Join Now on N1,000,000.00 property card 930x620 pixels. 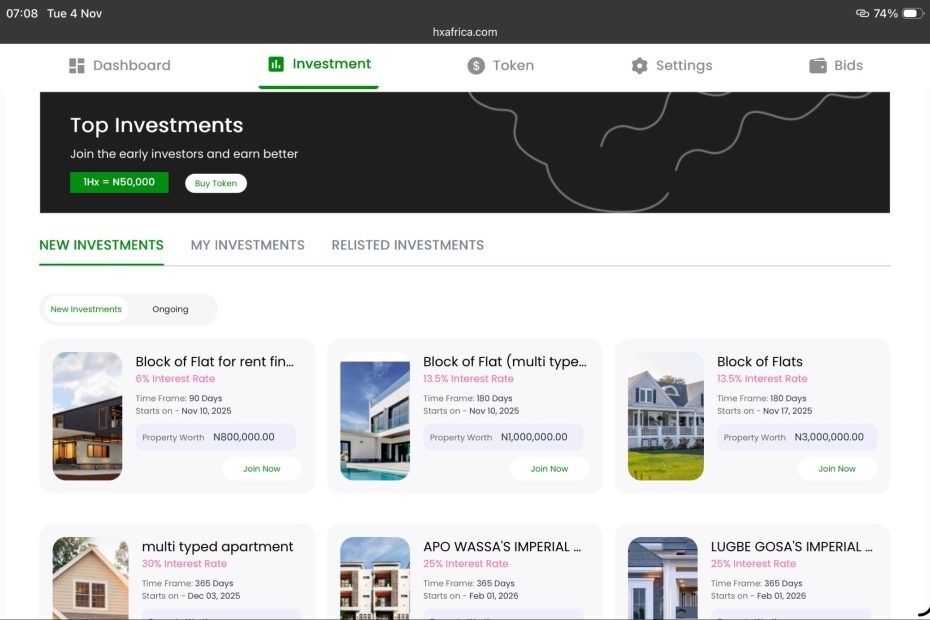(549, 469)
